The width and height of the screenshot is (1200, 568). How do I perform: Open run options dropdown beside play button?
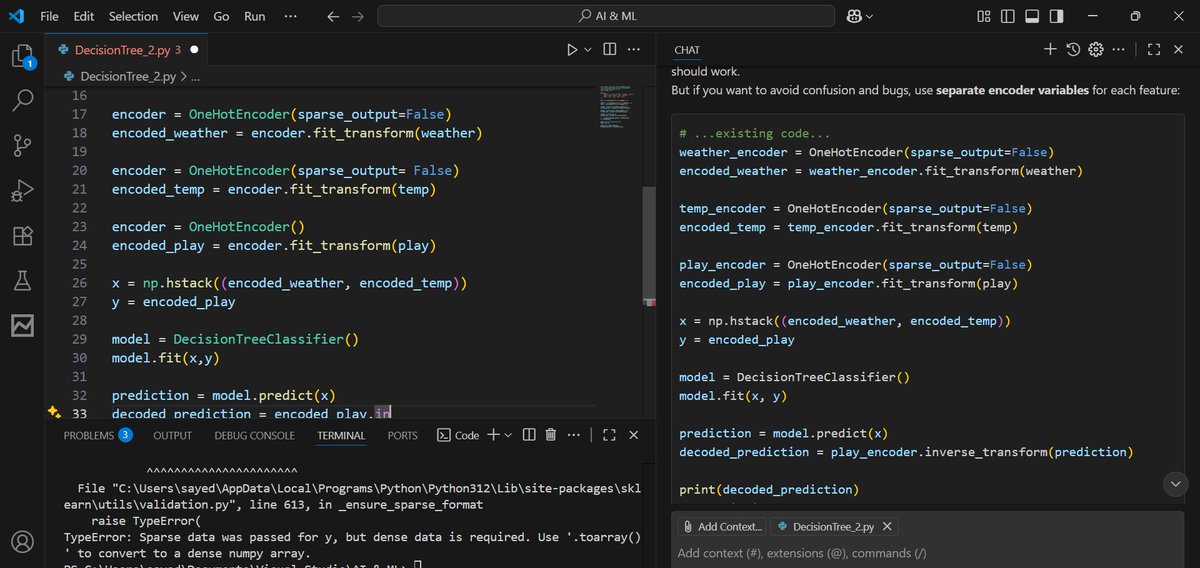[x=588, y=49]
